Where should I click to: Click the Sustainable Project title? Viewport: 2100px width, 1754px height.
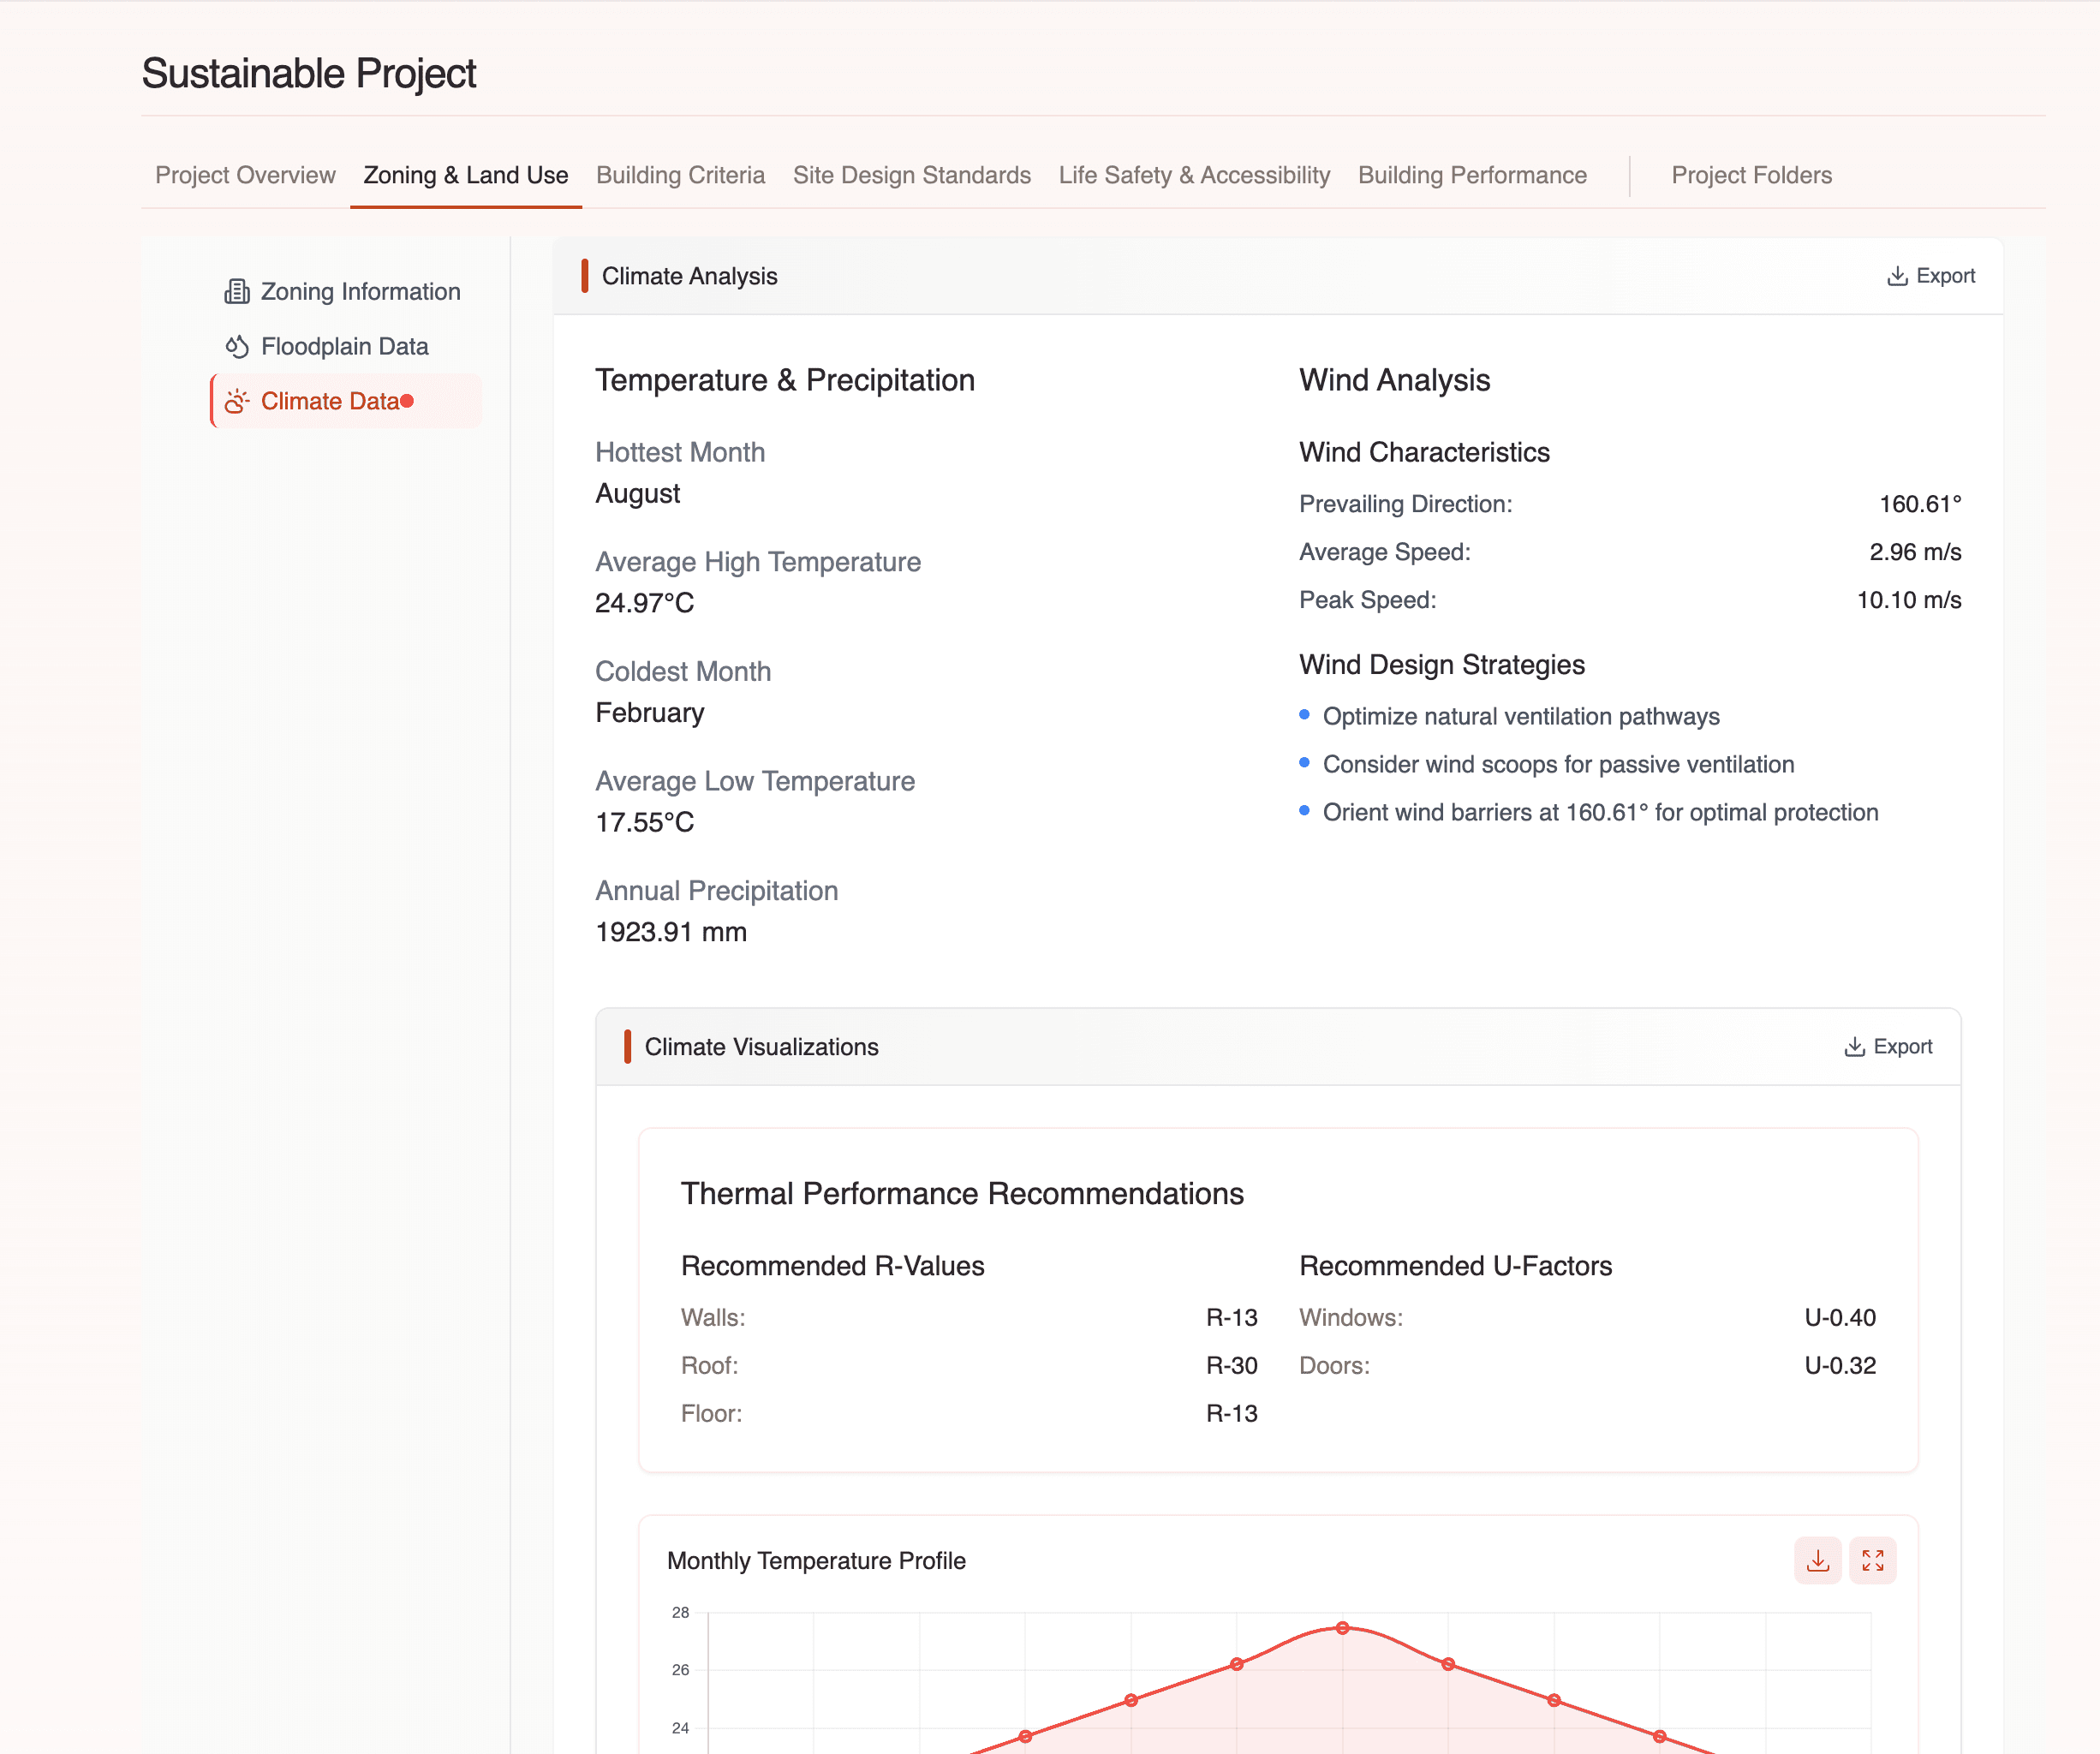point(309,73)
